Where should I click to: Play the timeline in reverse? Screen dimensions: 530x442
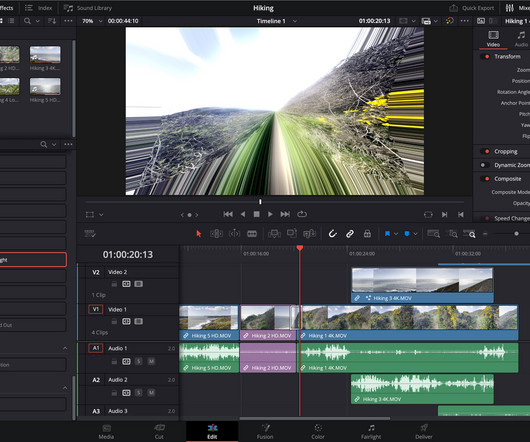tap(243, 214)
